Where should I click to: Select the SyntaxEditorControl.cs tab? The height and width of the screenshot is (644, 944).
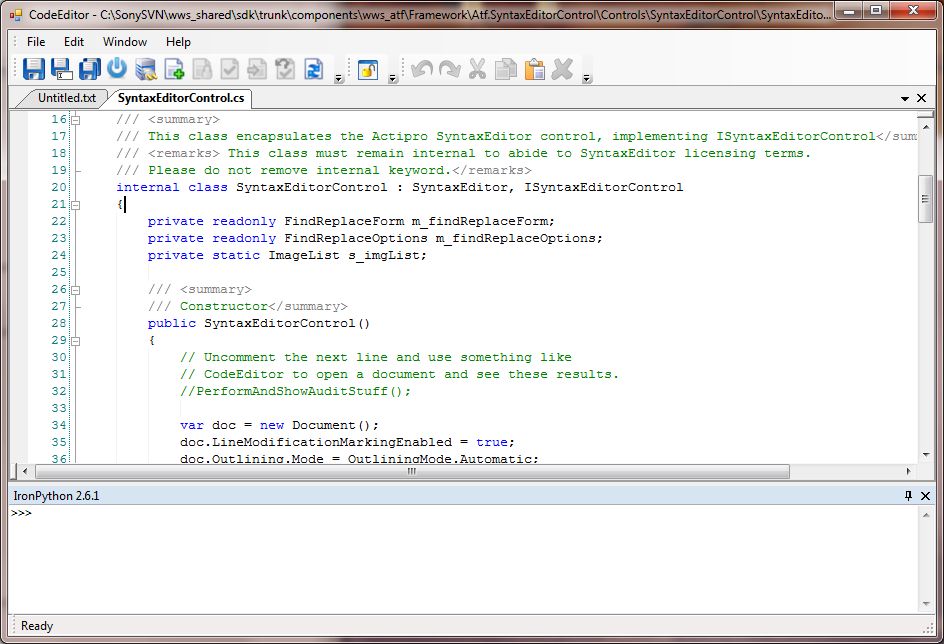coord(181,98)
